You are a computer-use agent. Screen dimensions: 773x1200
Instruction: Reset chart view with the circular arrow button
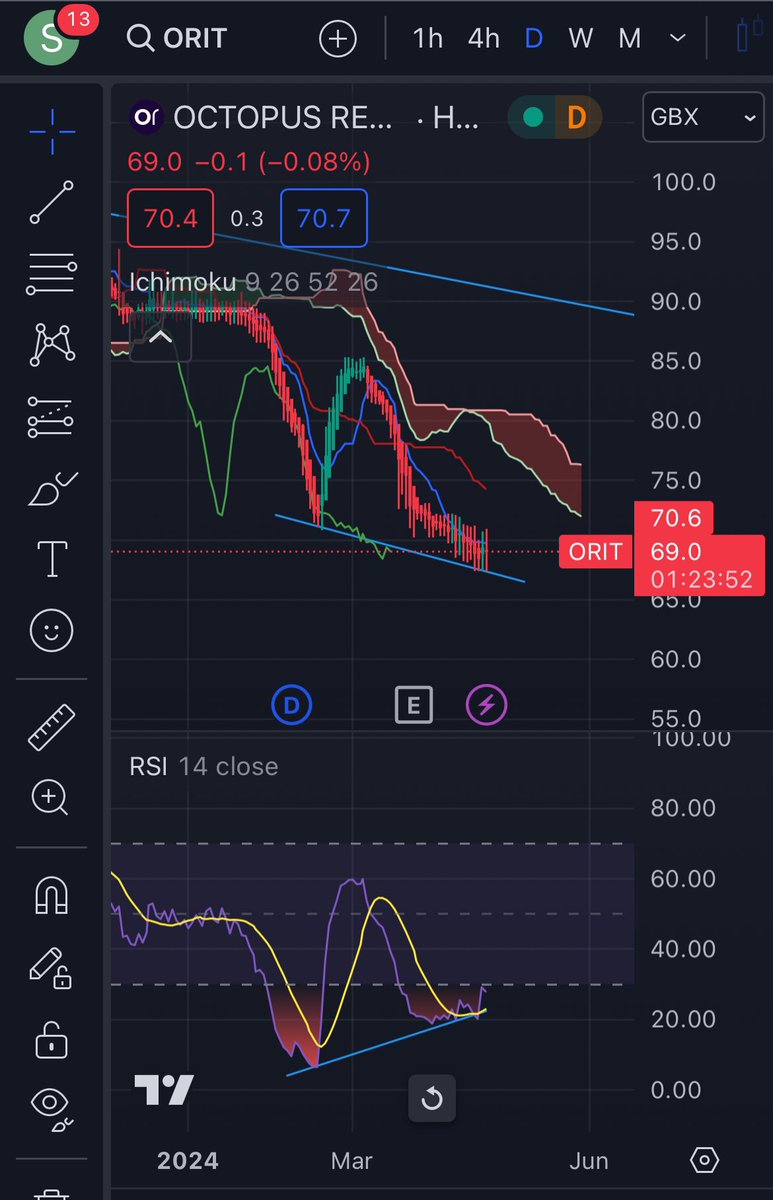tap(432, 1099)
